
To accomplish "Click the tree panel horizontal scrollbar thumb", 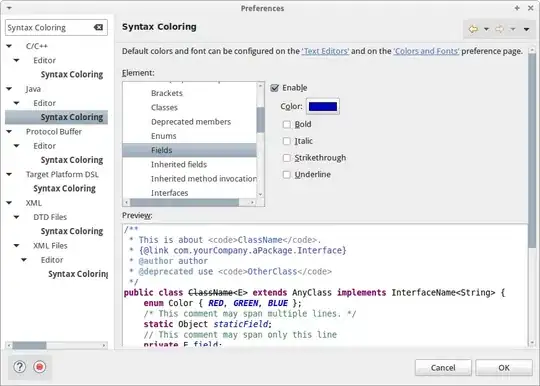I will click(x=29, y=345).
